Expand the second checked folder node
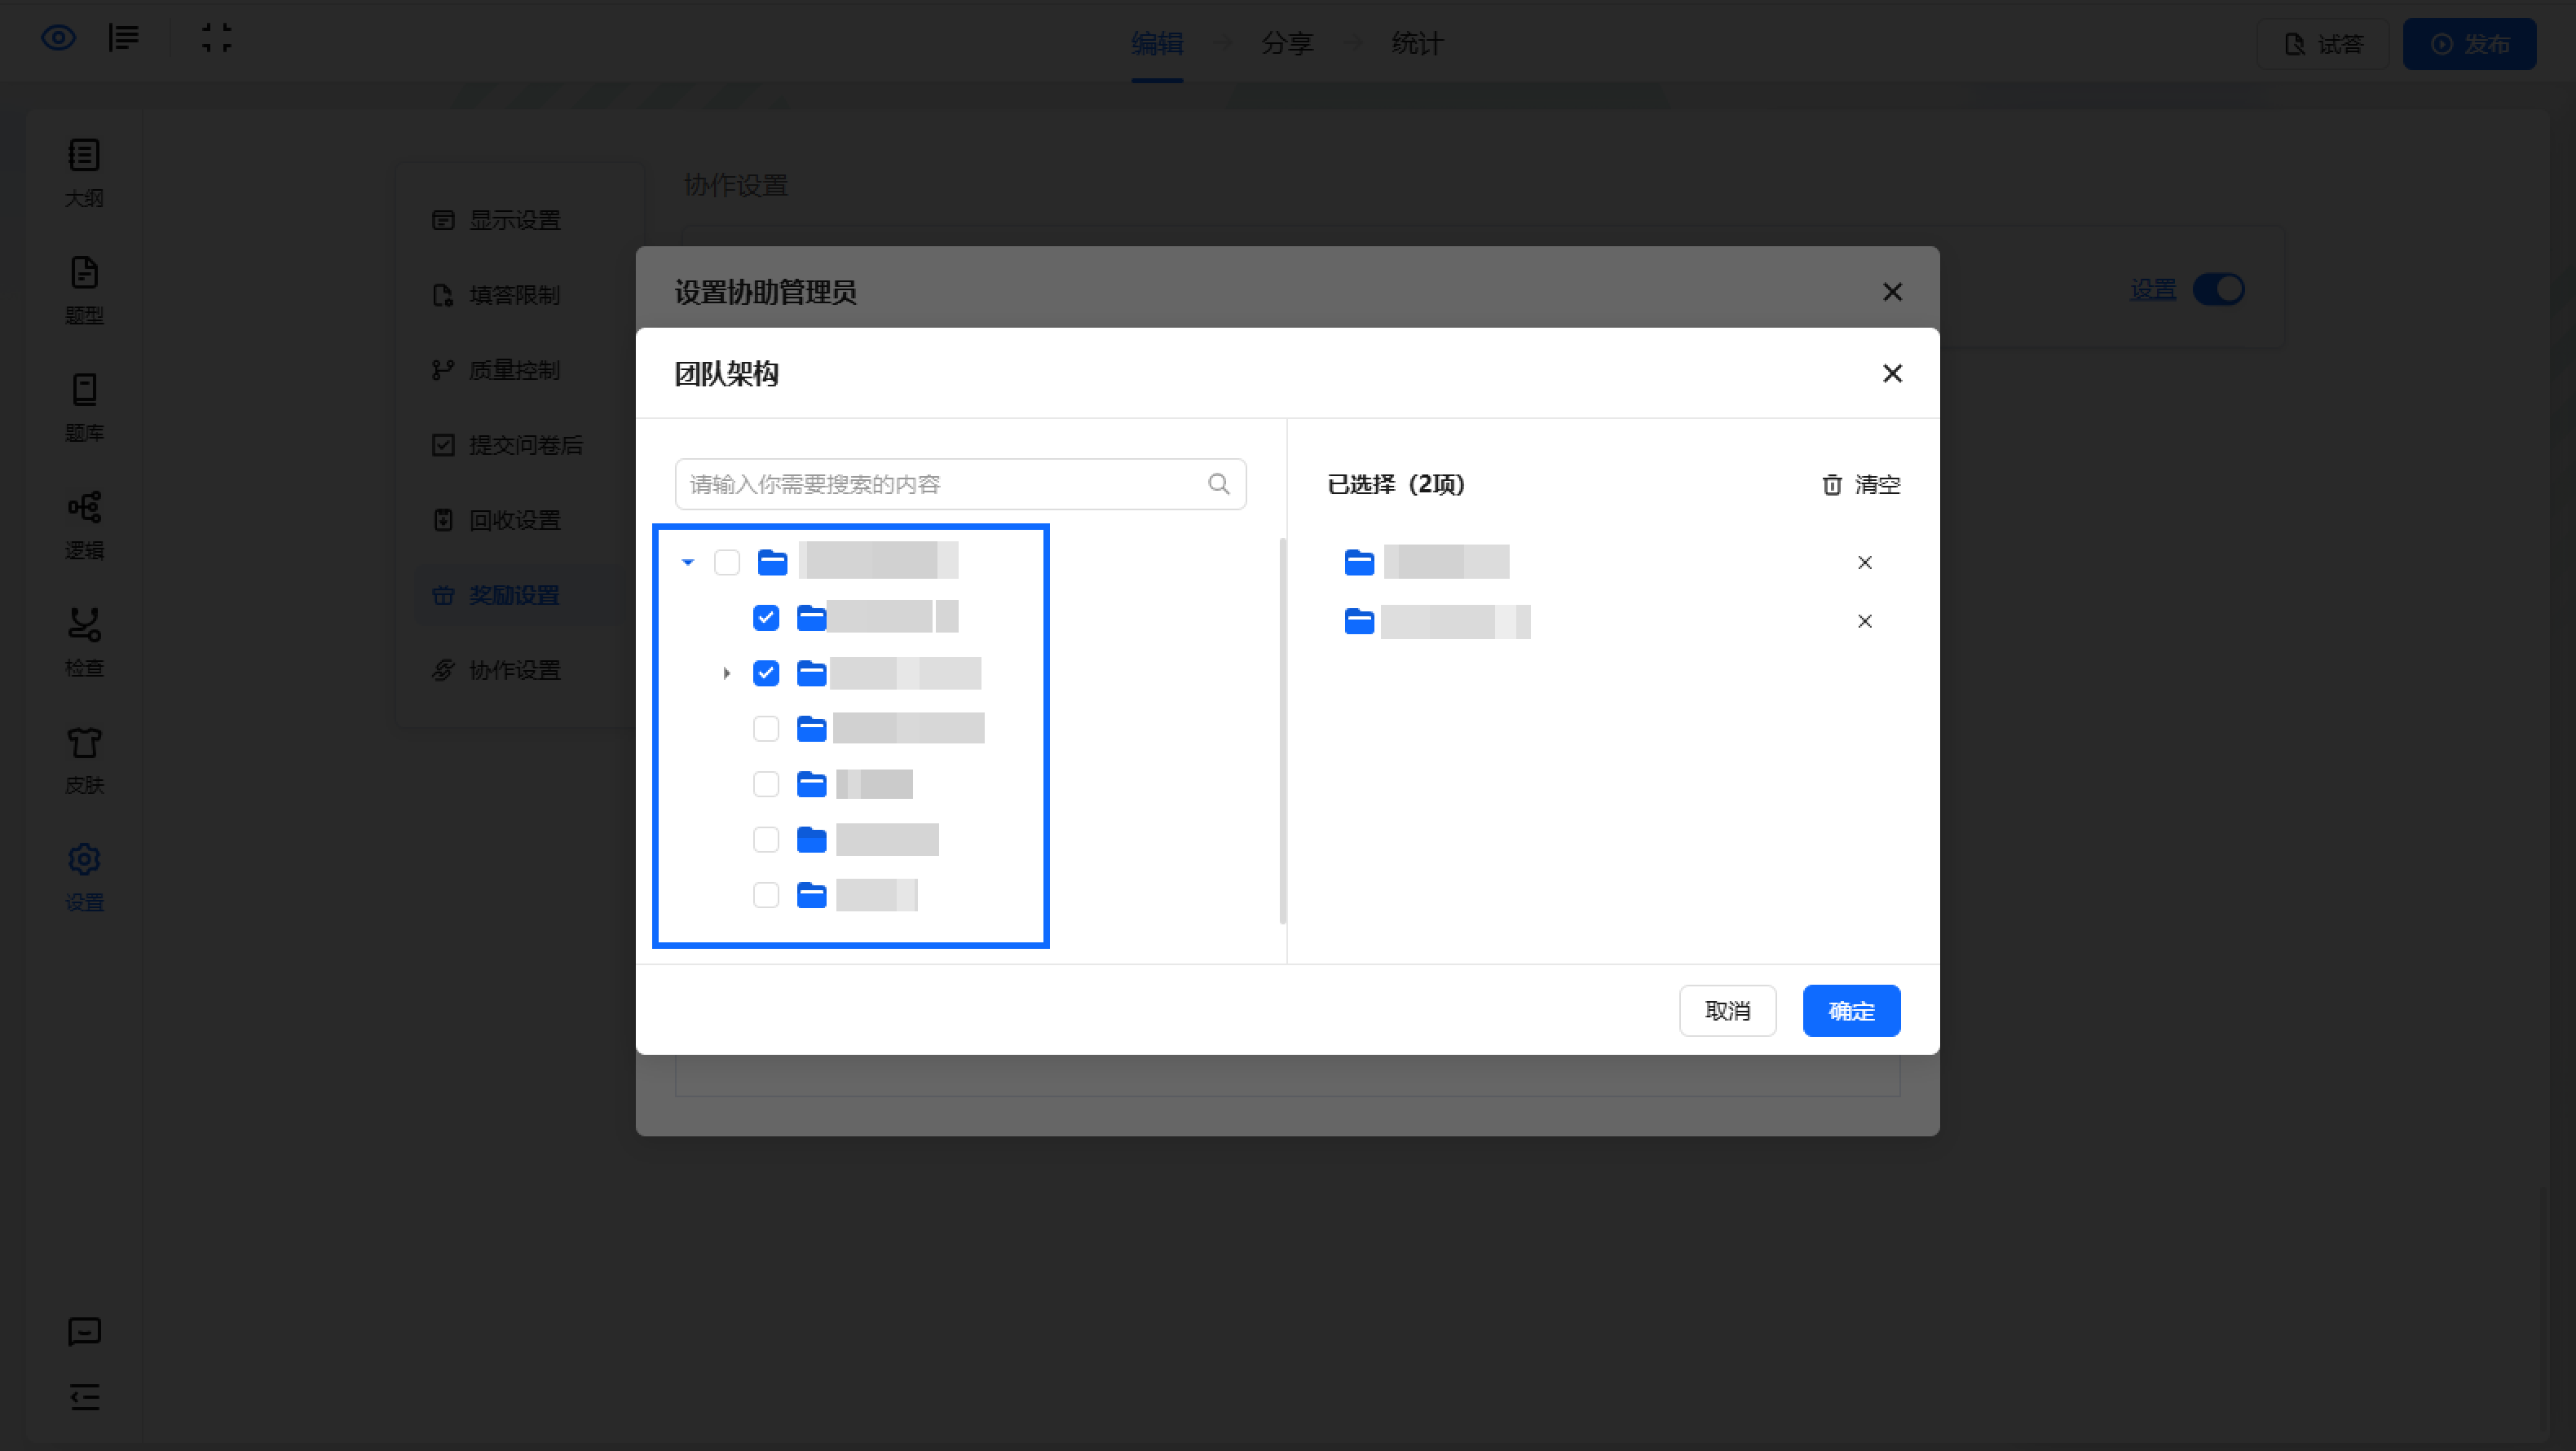The width and height of the screenshot is (2576, 1451). (x=727, y=673)
